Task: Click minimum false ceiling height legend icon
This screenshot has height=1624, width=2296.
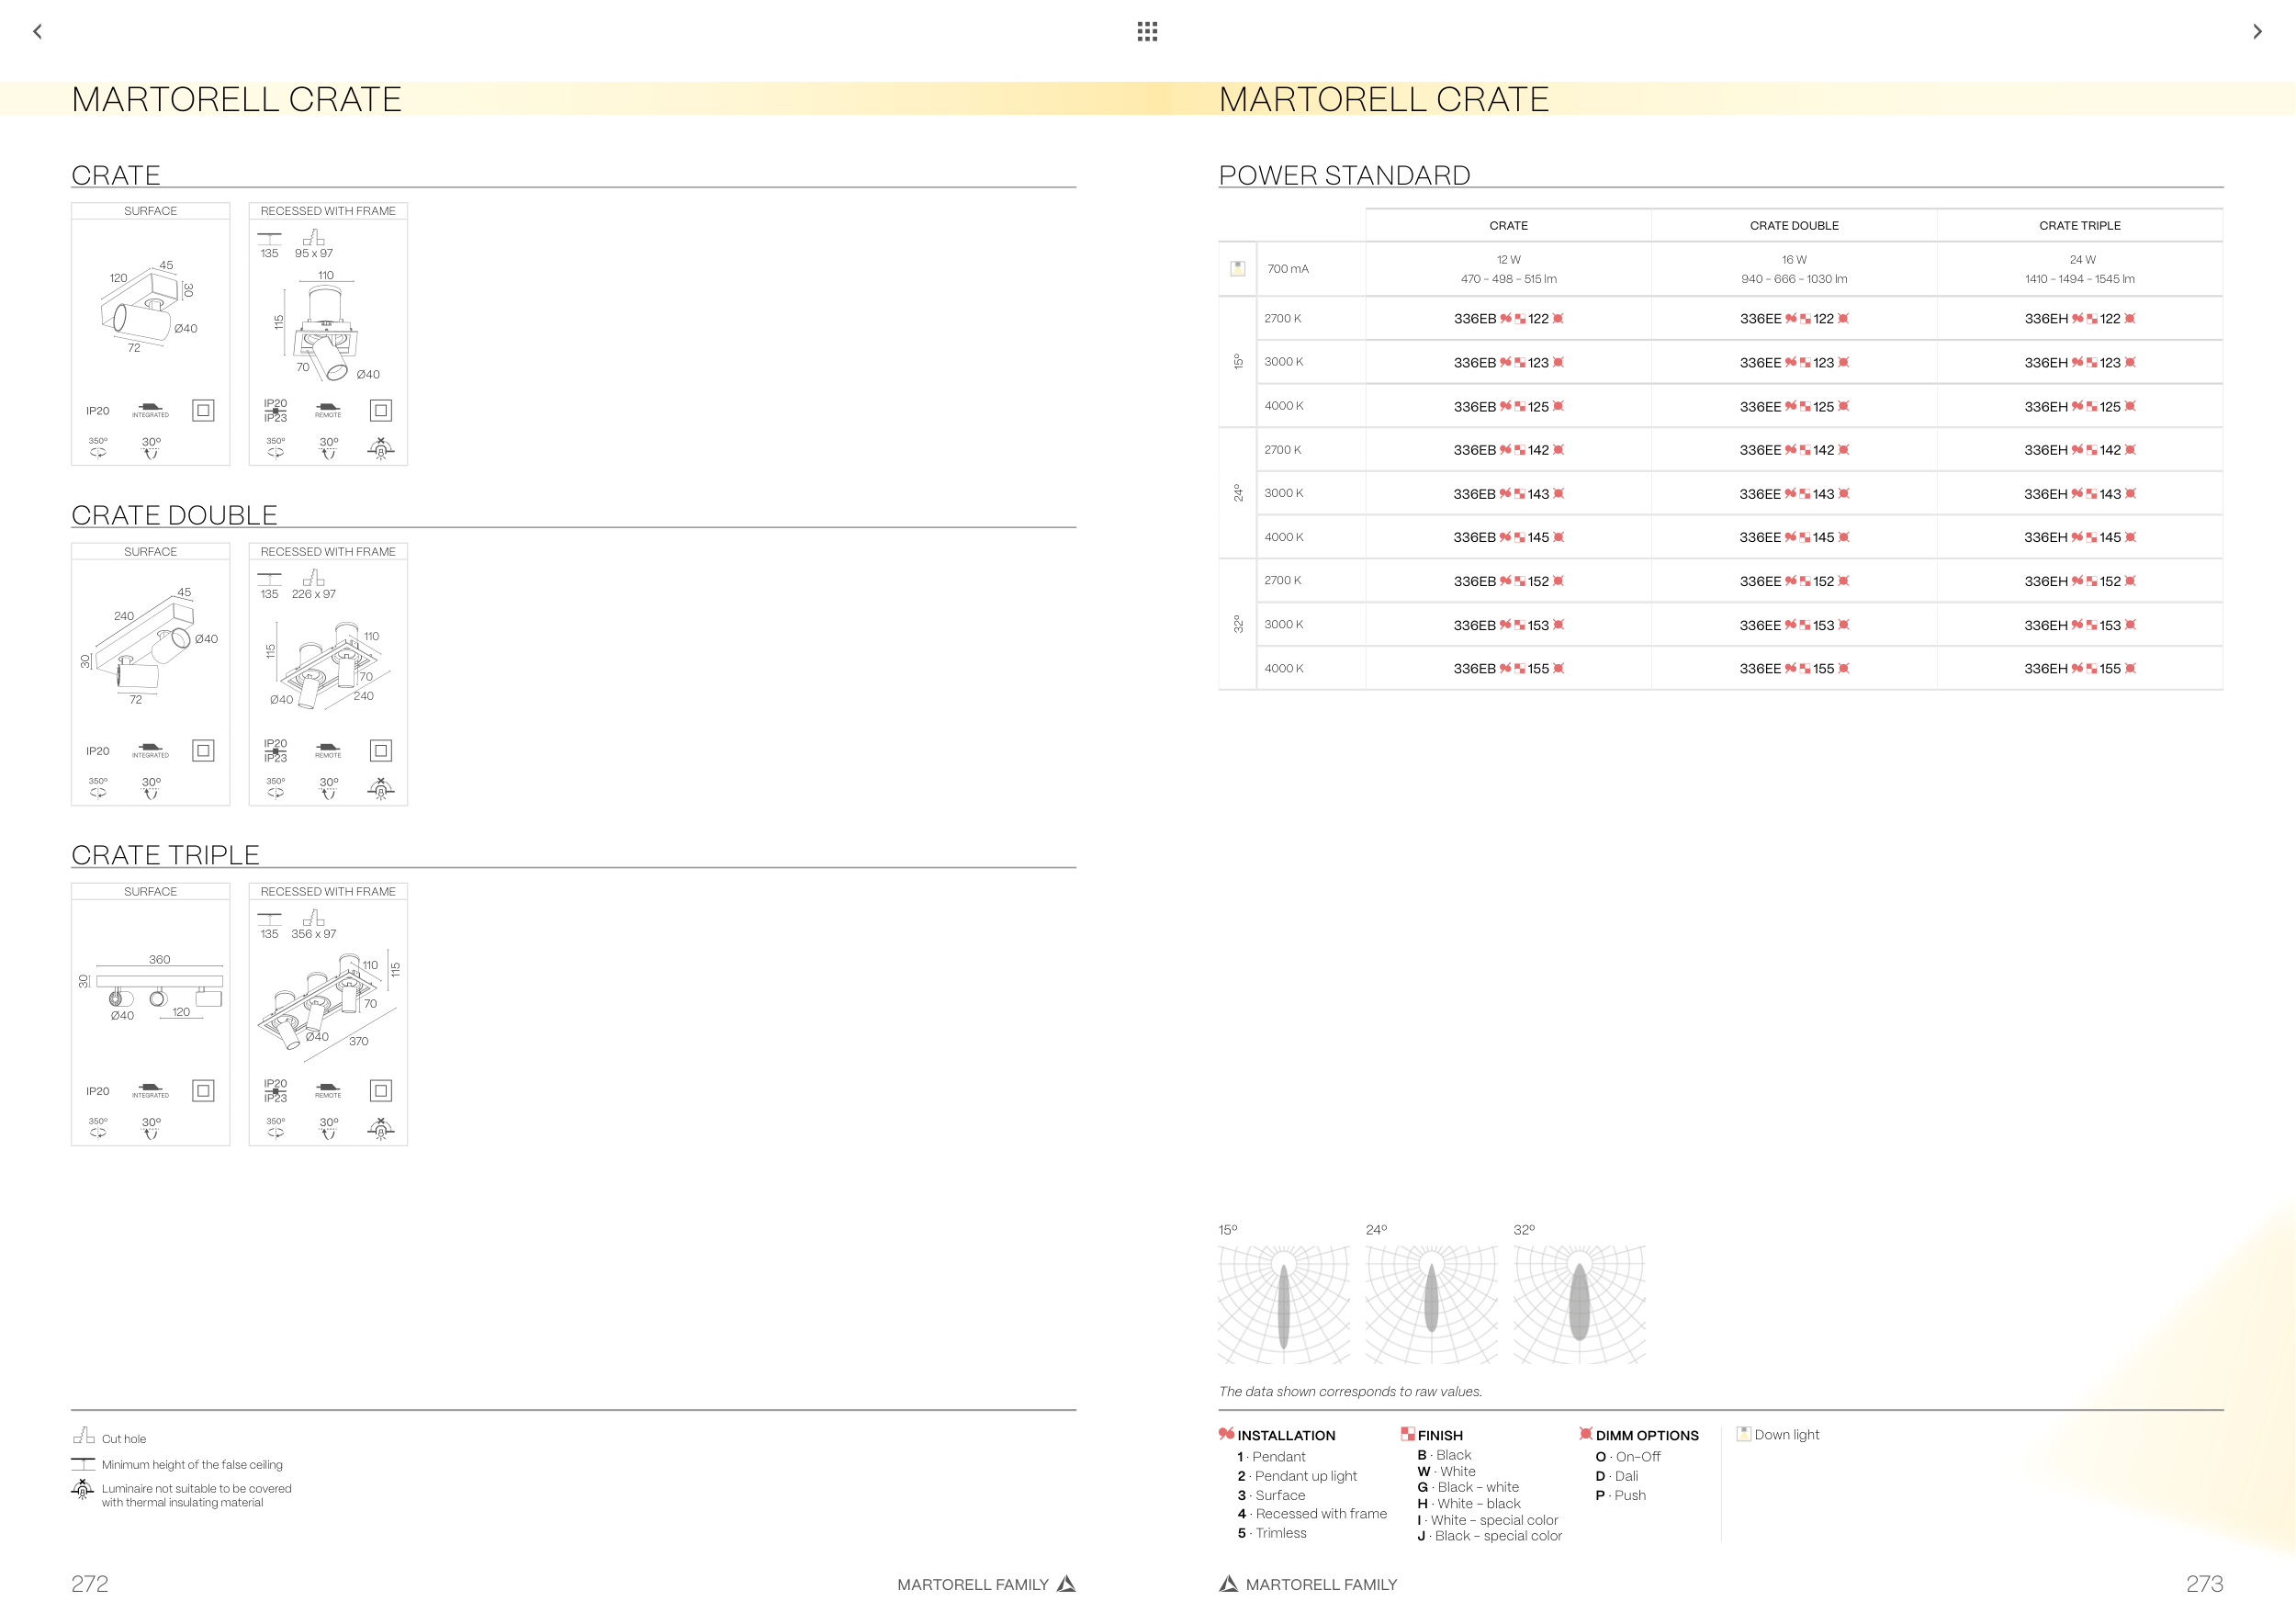Action: tap(83, 1463)
